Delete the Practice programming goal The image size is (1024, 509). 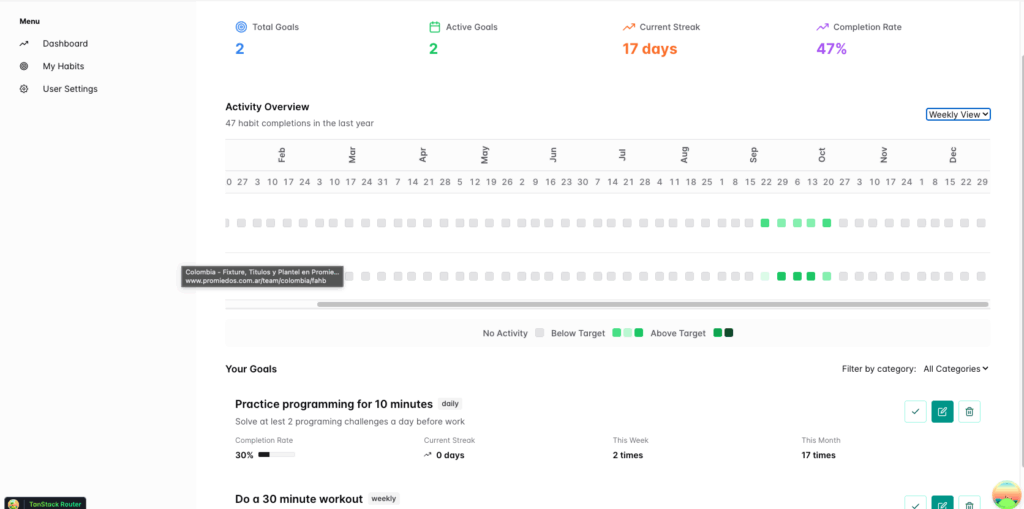969,411
